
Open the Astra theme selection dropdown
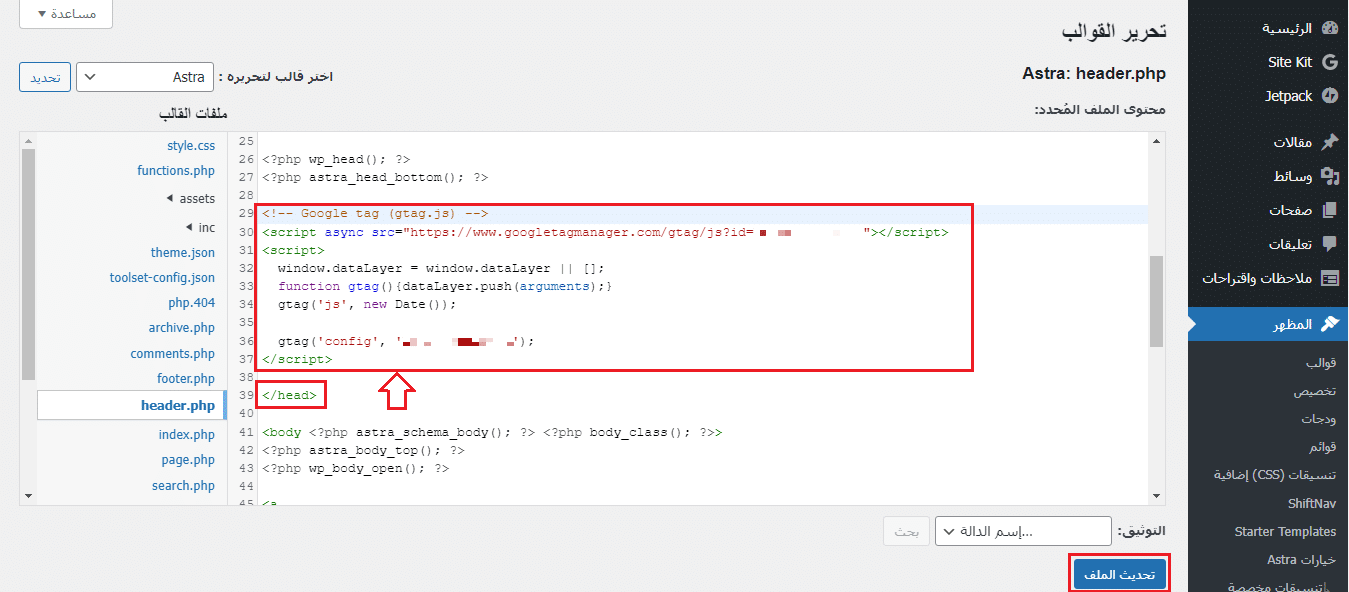pyautogui.click(x=145, y=77)
